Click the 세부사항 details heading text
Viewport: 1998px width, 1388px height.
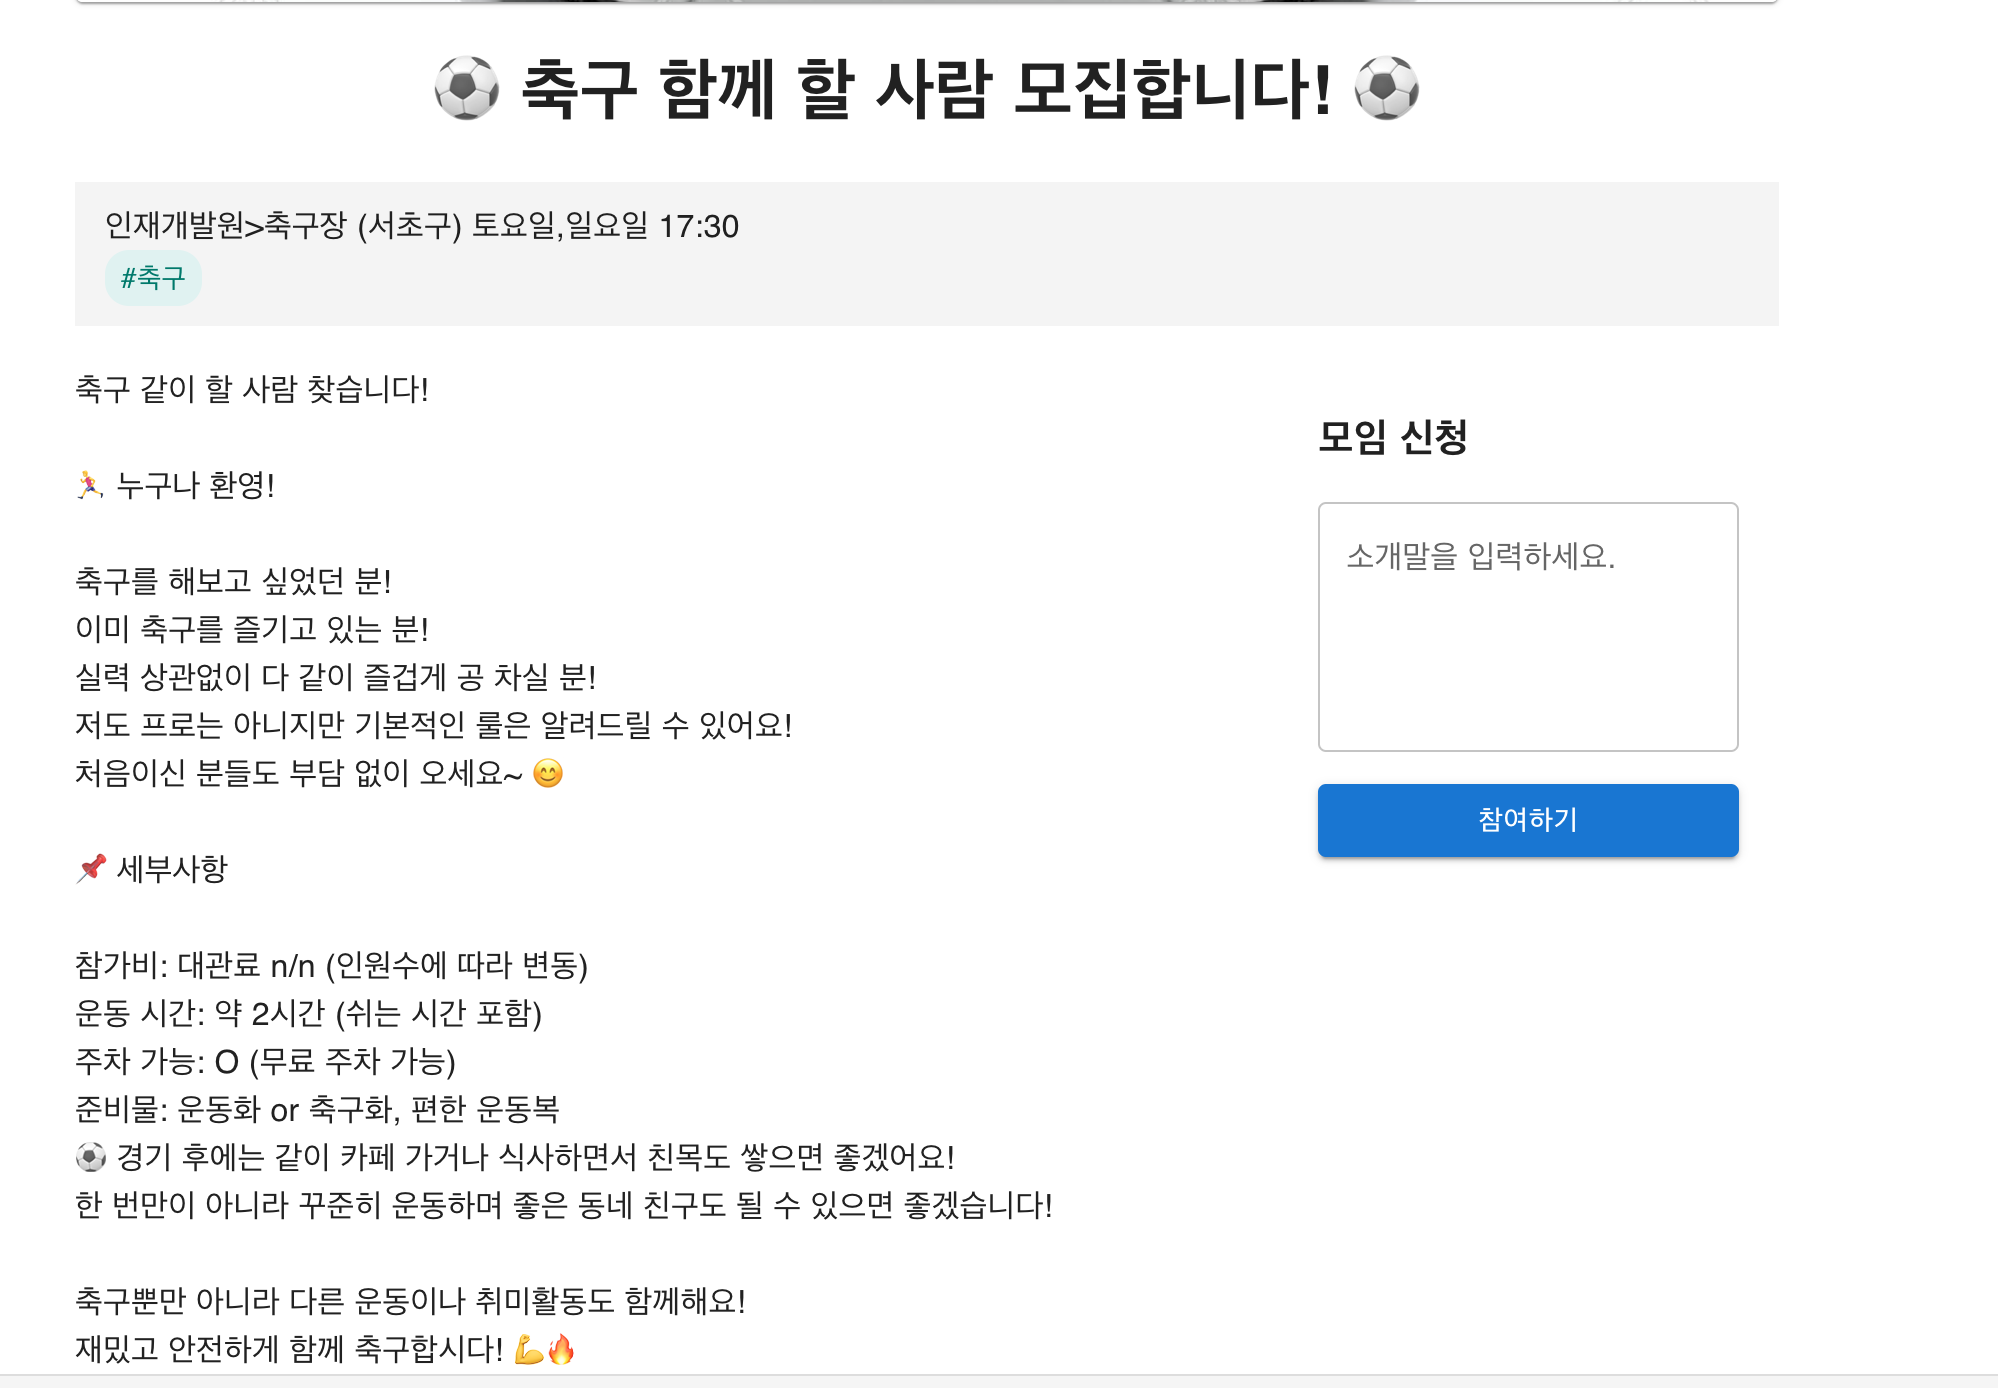(172, 868)
